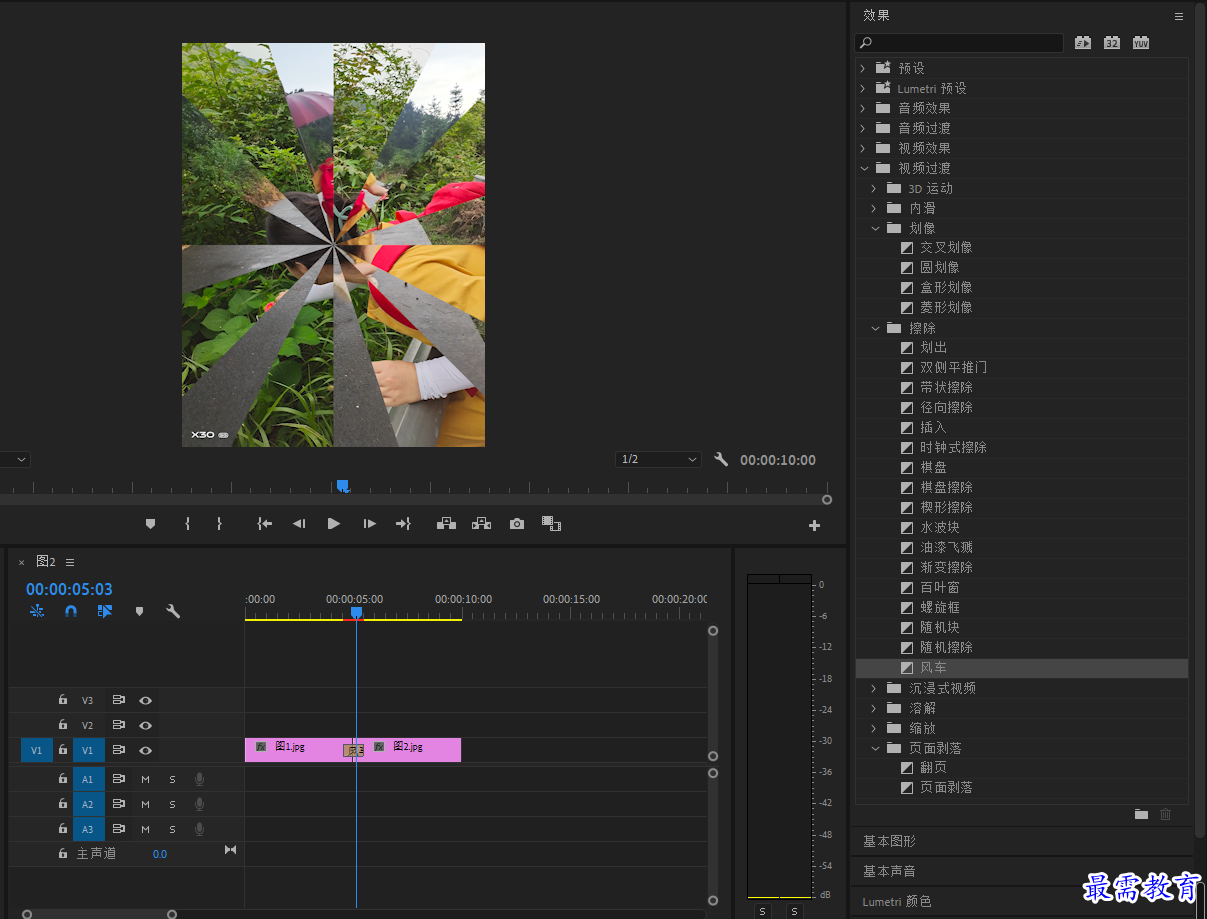Step forward one frame
1207x919 pixels.
point(369,523)
